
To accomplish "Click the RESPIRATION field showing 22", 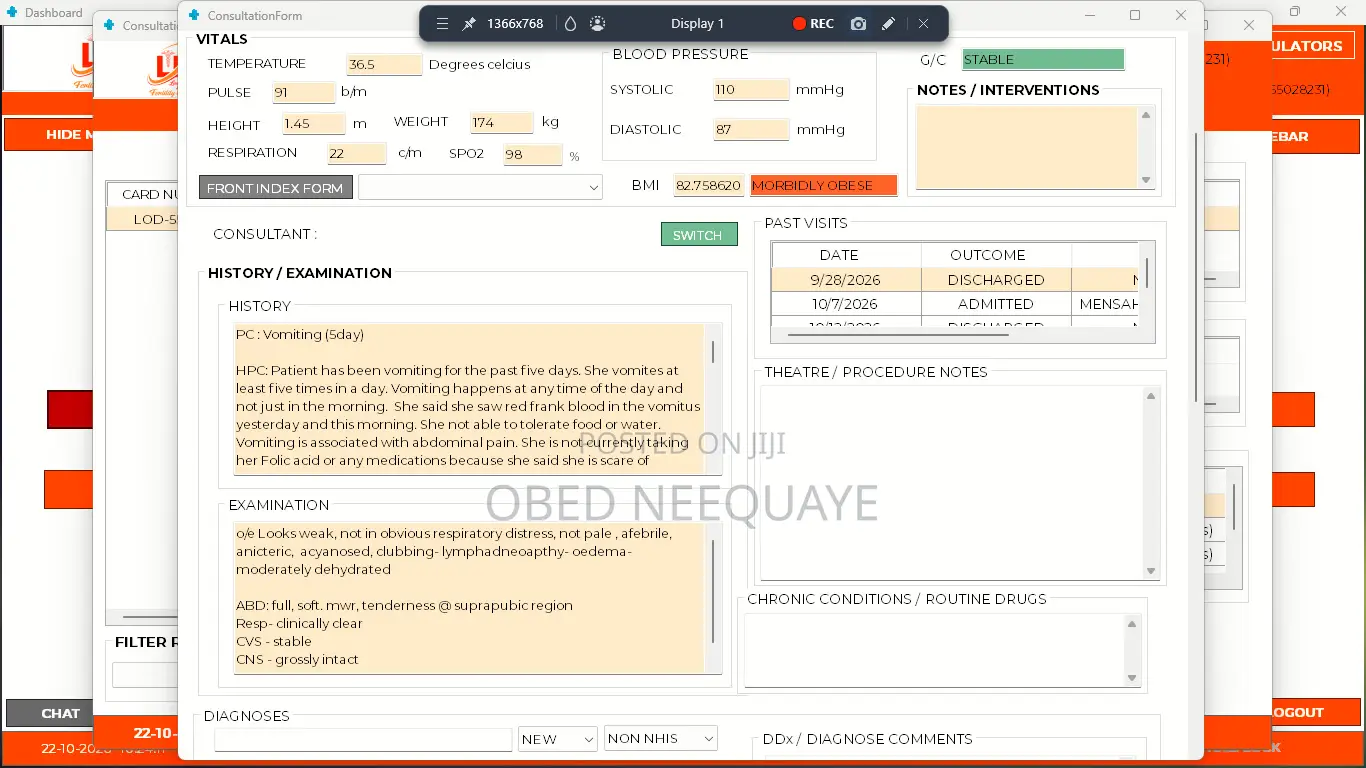I will click(x=357, y=154).
